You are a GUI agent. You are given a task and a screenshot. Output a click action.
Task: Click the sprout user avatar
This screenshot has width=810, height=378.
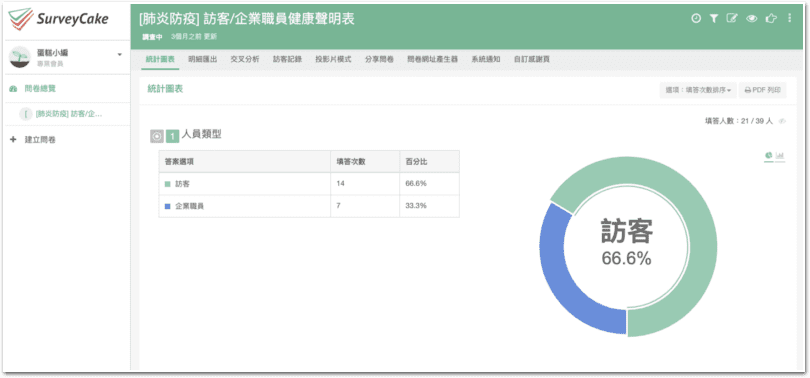[20, 57]
